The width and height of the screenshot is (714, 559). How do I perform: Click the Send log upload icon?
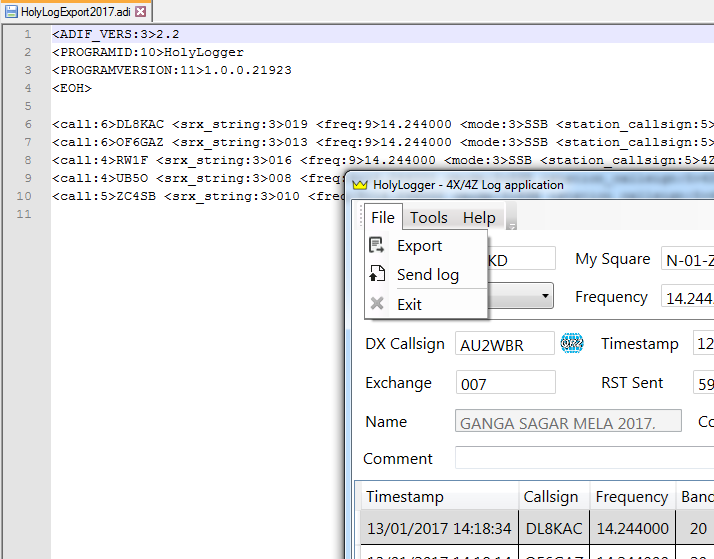(x=377, y=274)
